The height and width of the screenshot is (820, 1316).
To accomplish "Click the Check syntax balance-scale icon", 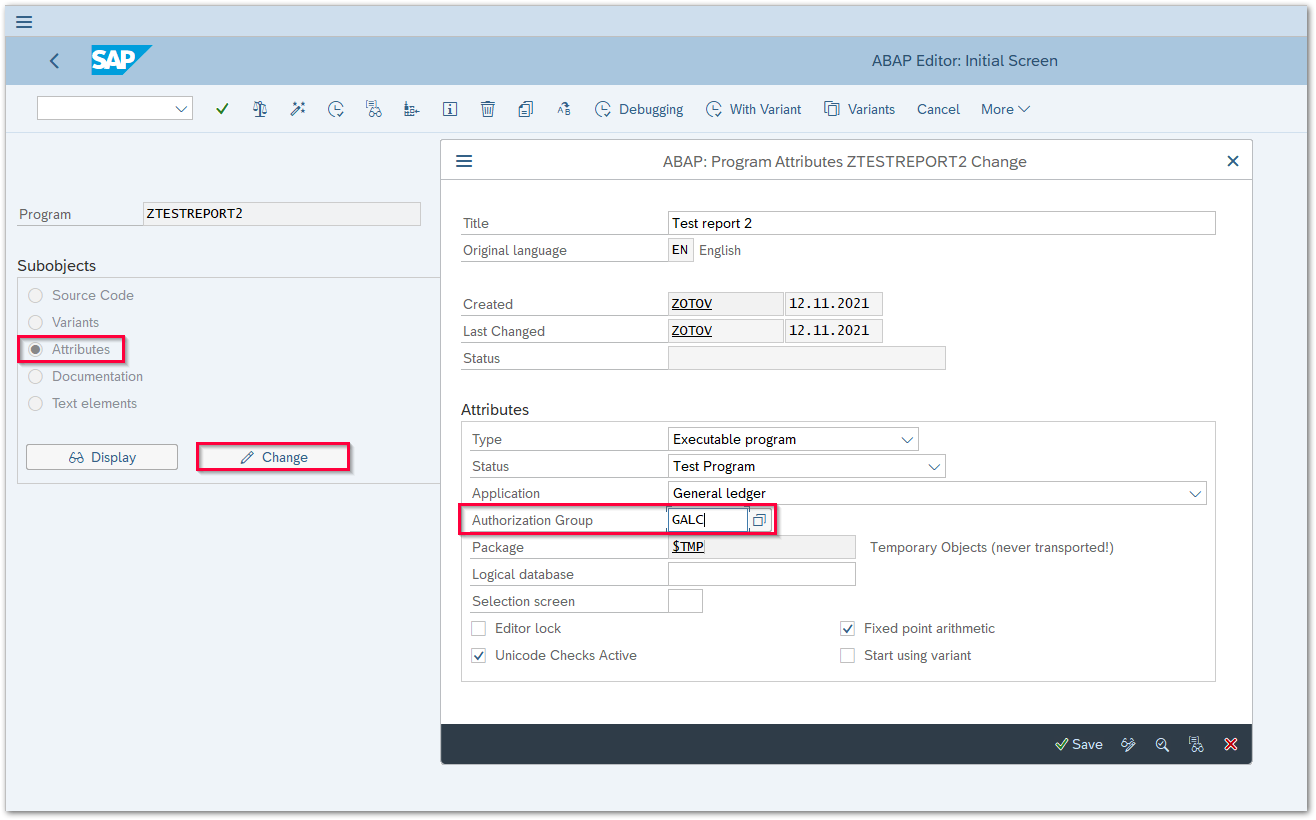I will (260, 109).
